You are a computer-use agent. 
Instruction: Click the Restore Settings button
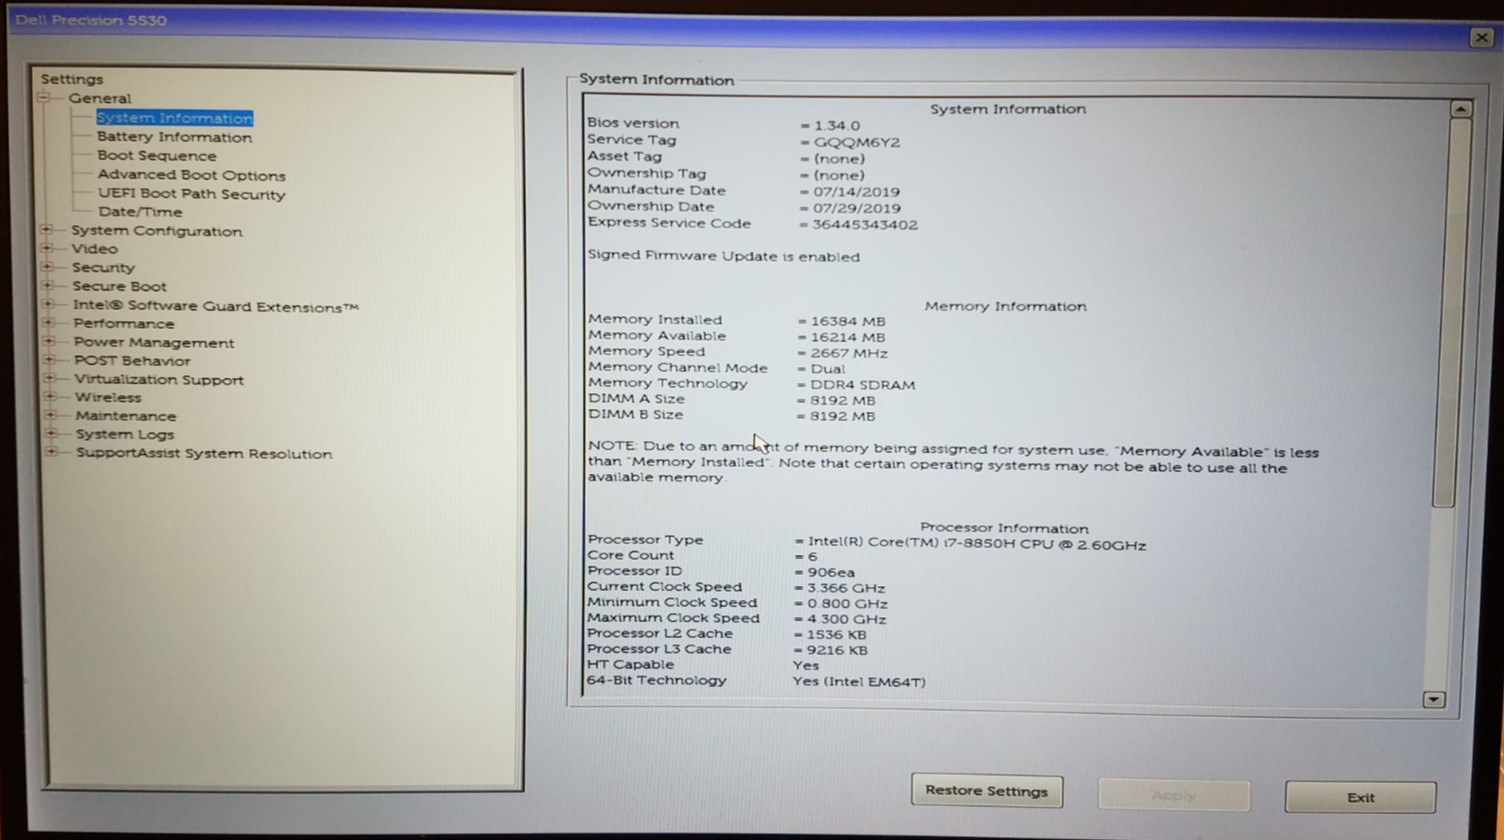pos(986,790)
